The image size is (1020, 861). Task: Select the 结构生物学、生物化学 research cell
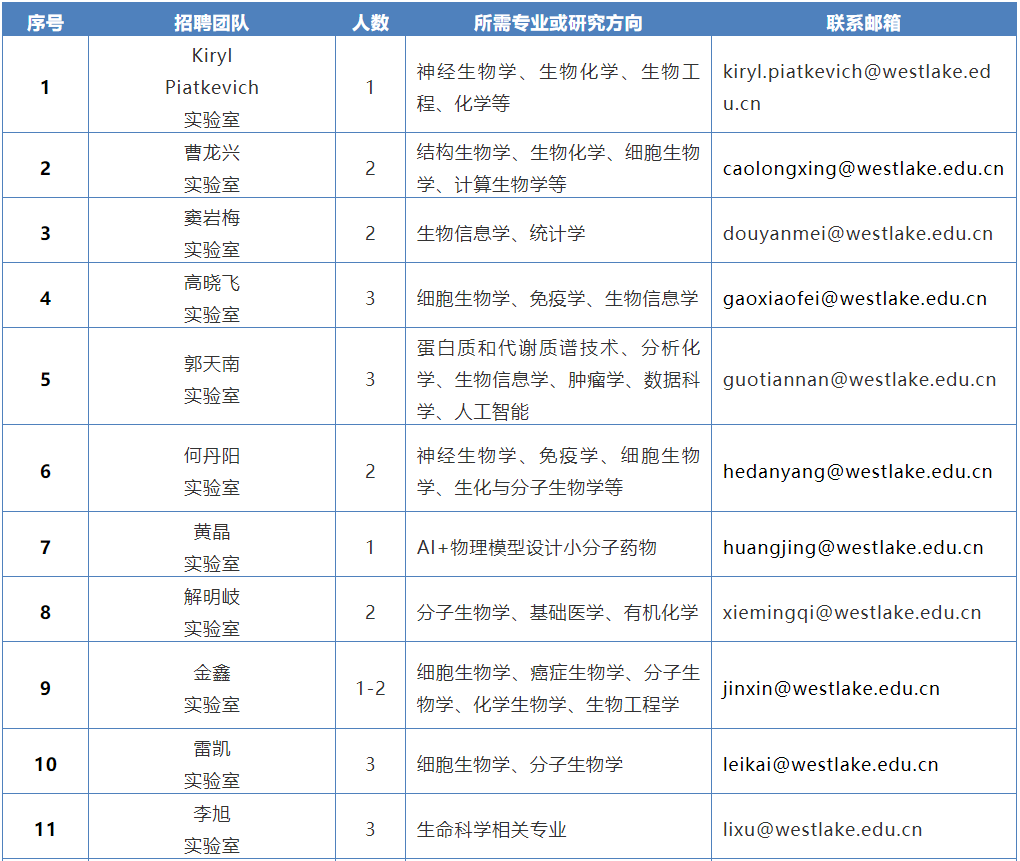(x=558, y=165)
